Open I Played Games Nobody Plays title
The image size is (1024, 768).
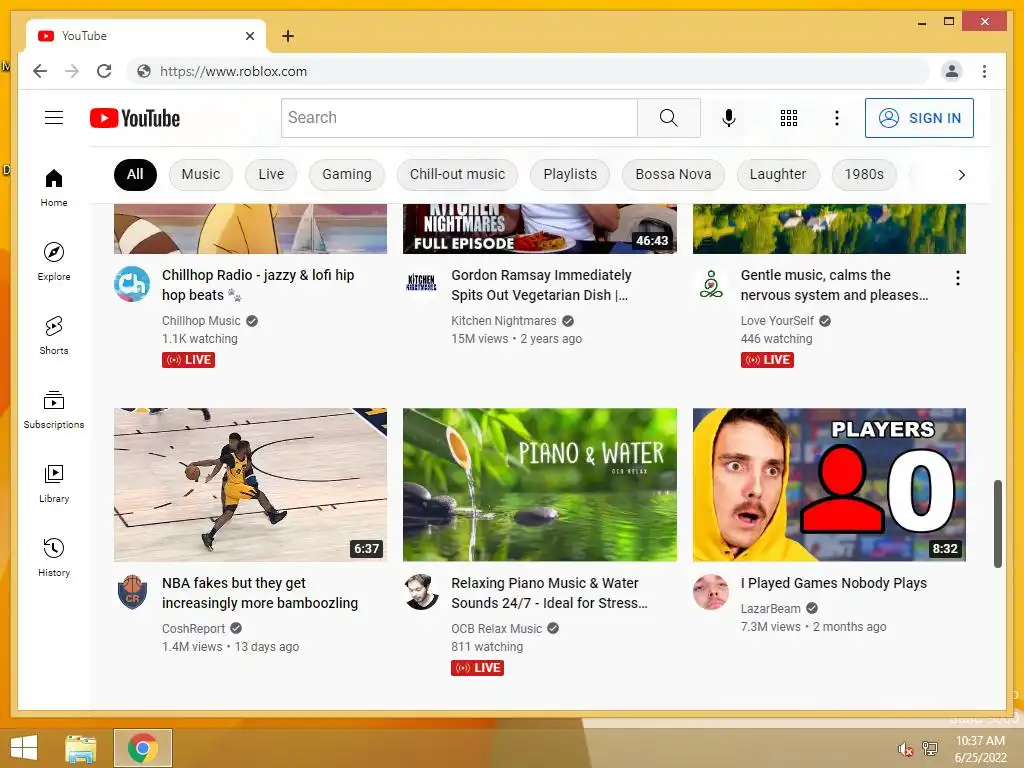pos(833,583)
